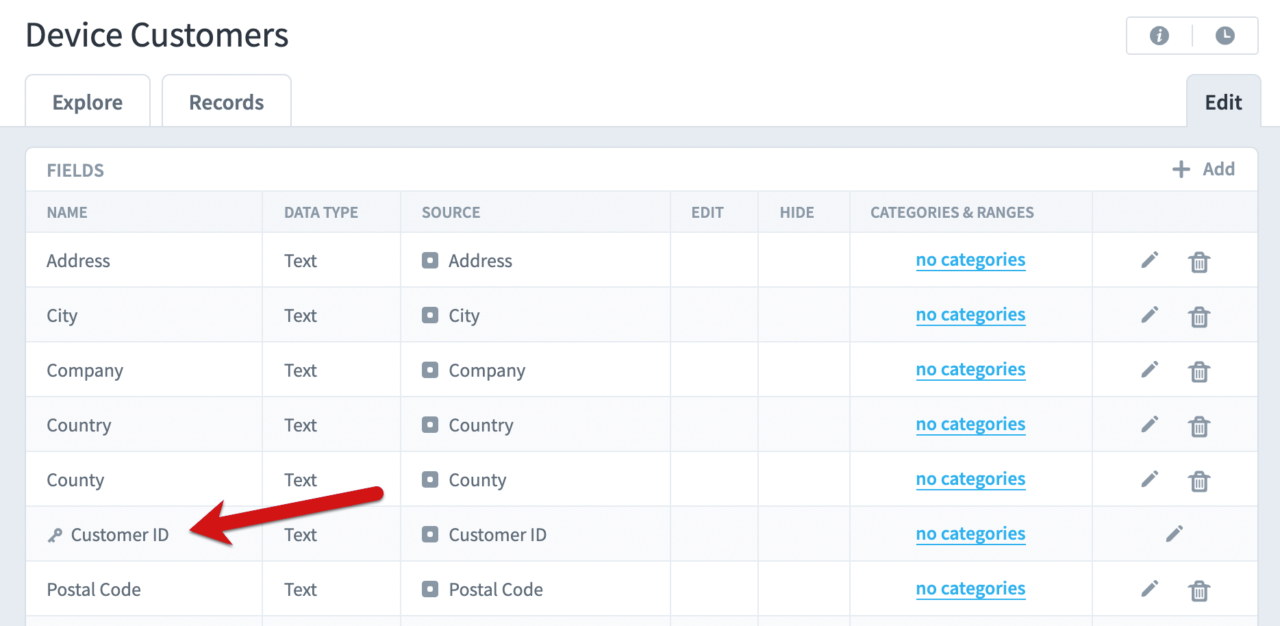Click the history clock icon near the top right

[1226, 35]
